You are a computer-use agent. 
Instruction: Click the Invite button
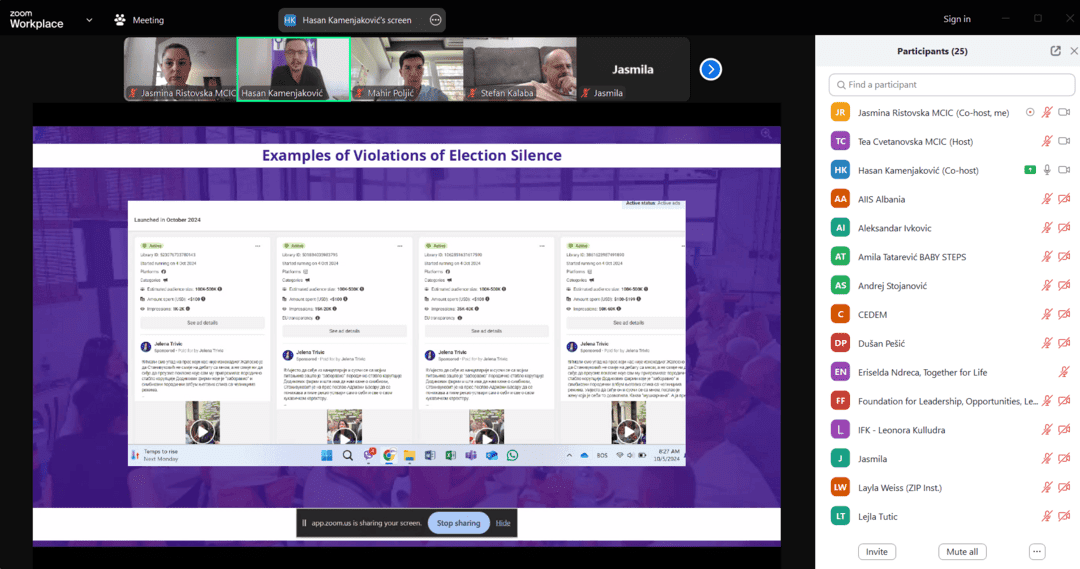[877, 551]
